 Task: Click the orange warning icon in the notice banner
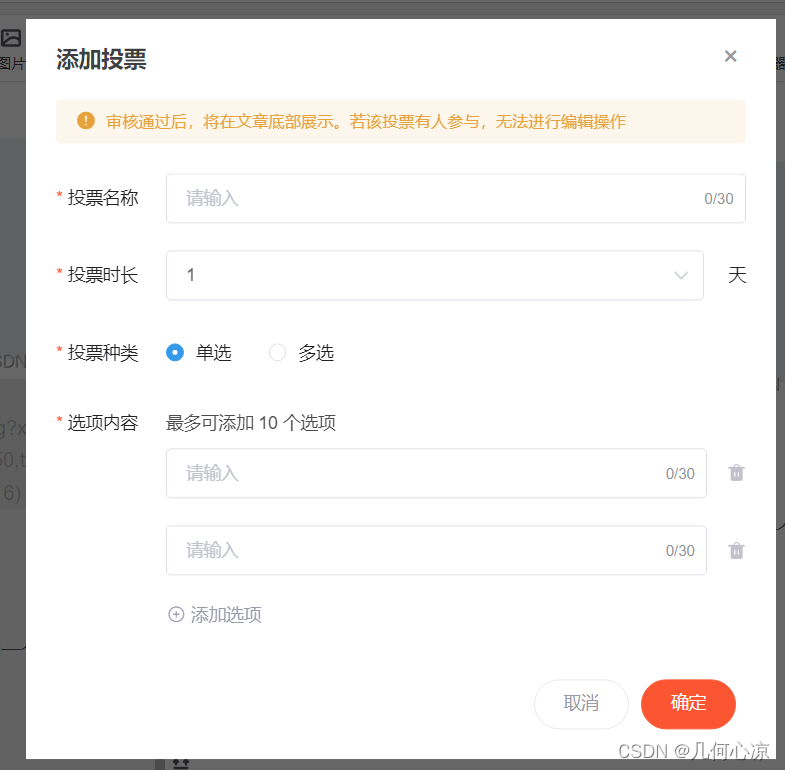click(86, 121)
